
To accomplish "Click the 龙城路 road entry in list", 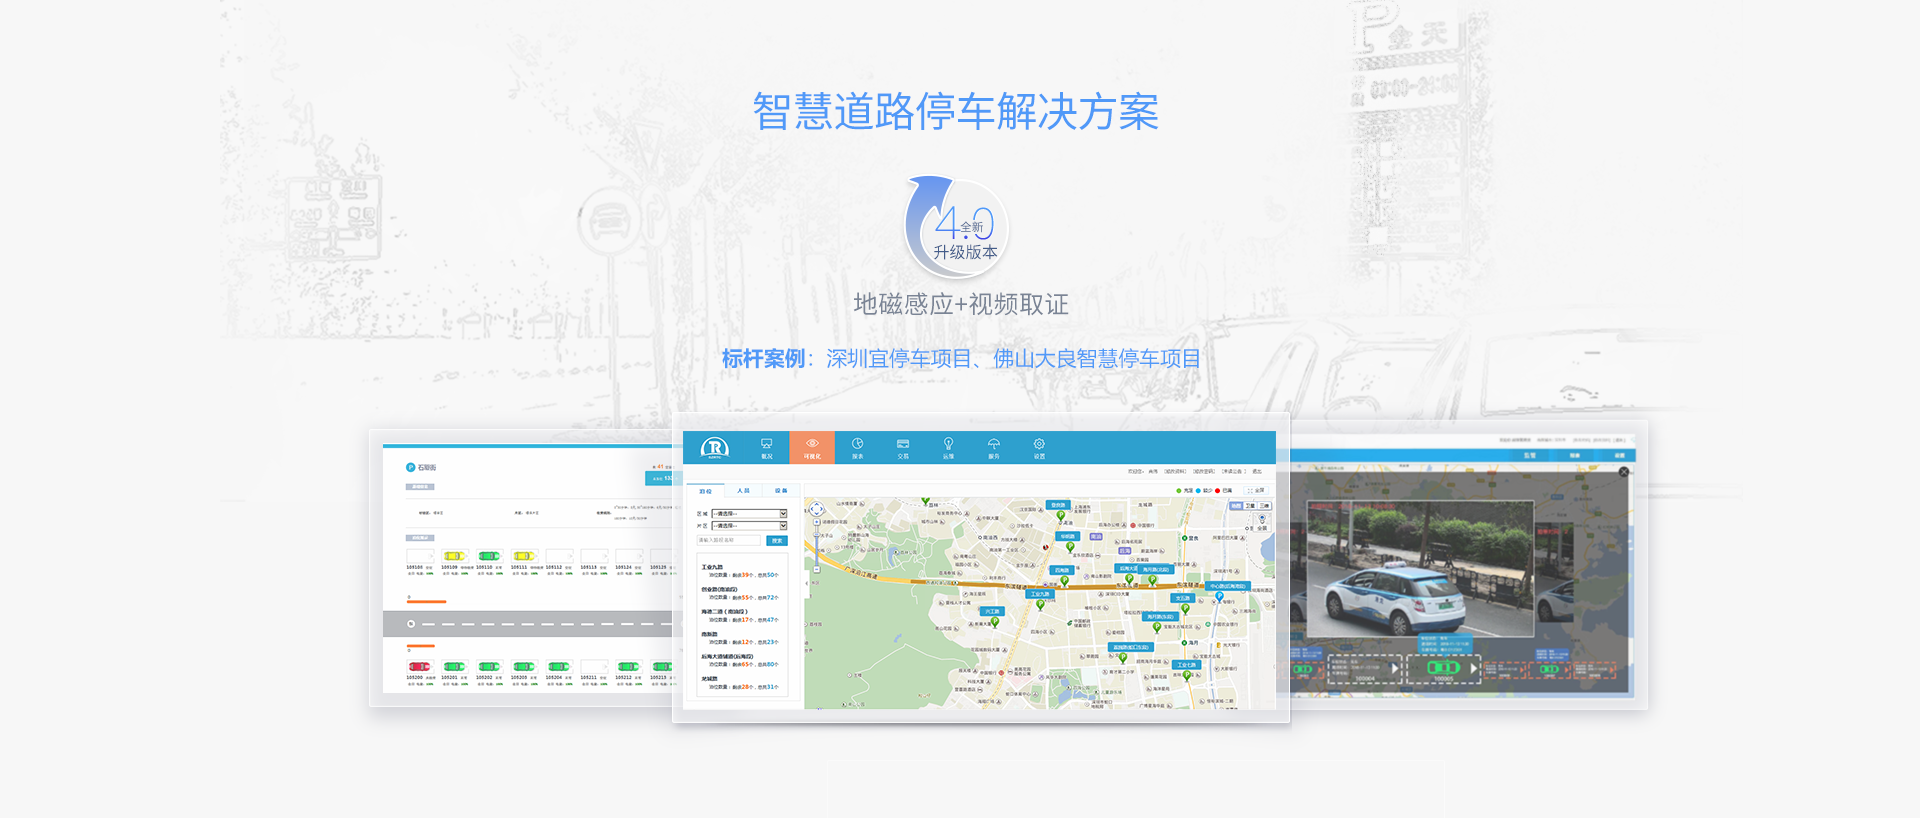I will pyautogui.click(x=709, y=679).
